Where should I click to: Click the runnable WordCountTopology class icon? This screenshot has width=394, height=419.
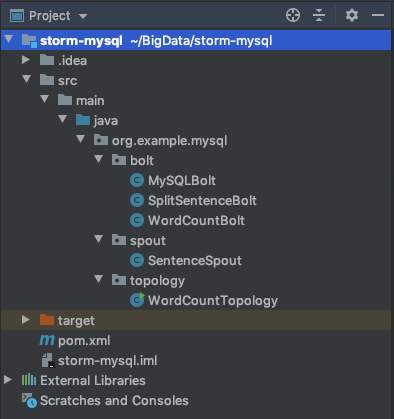137,300
